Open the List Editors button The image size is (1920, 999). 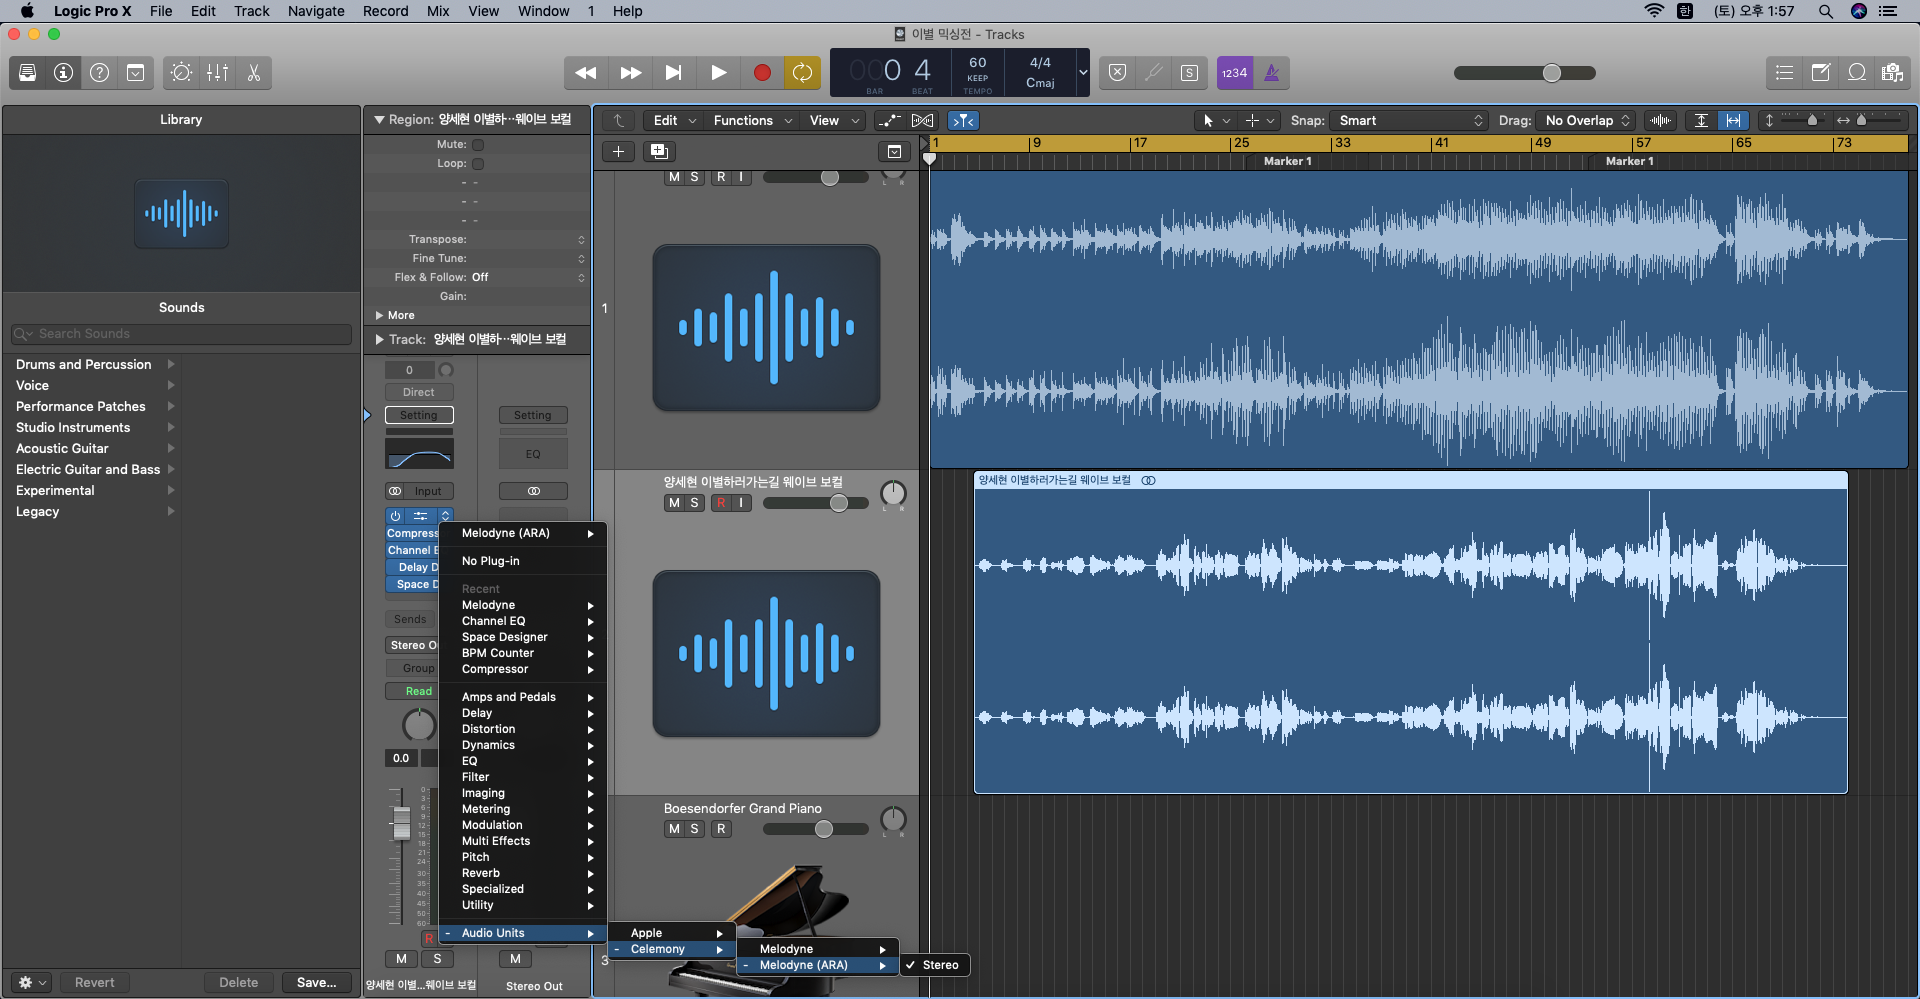pos(1784,73)
